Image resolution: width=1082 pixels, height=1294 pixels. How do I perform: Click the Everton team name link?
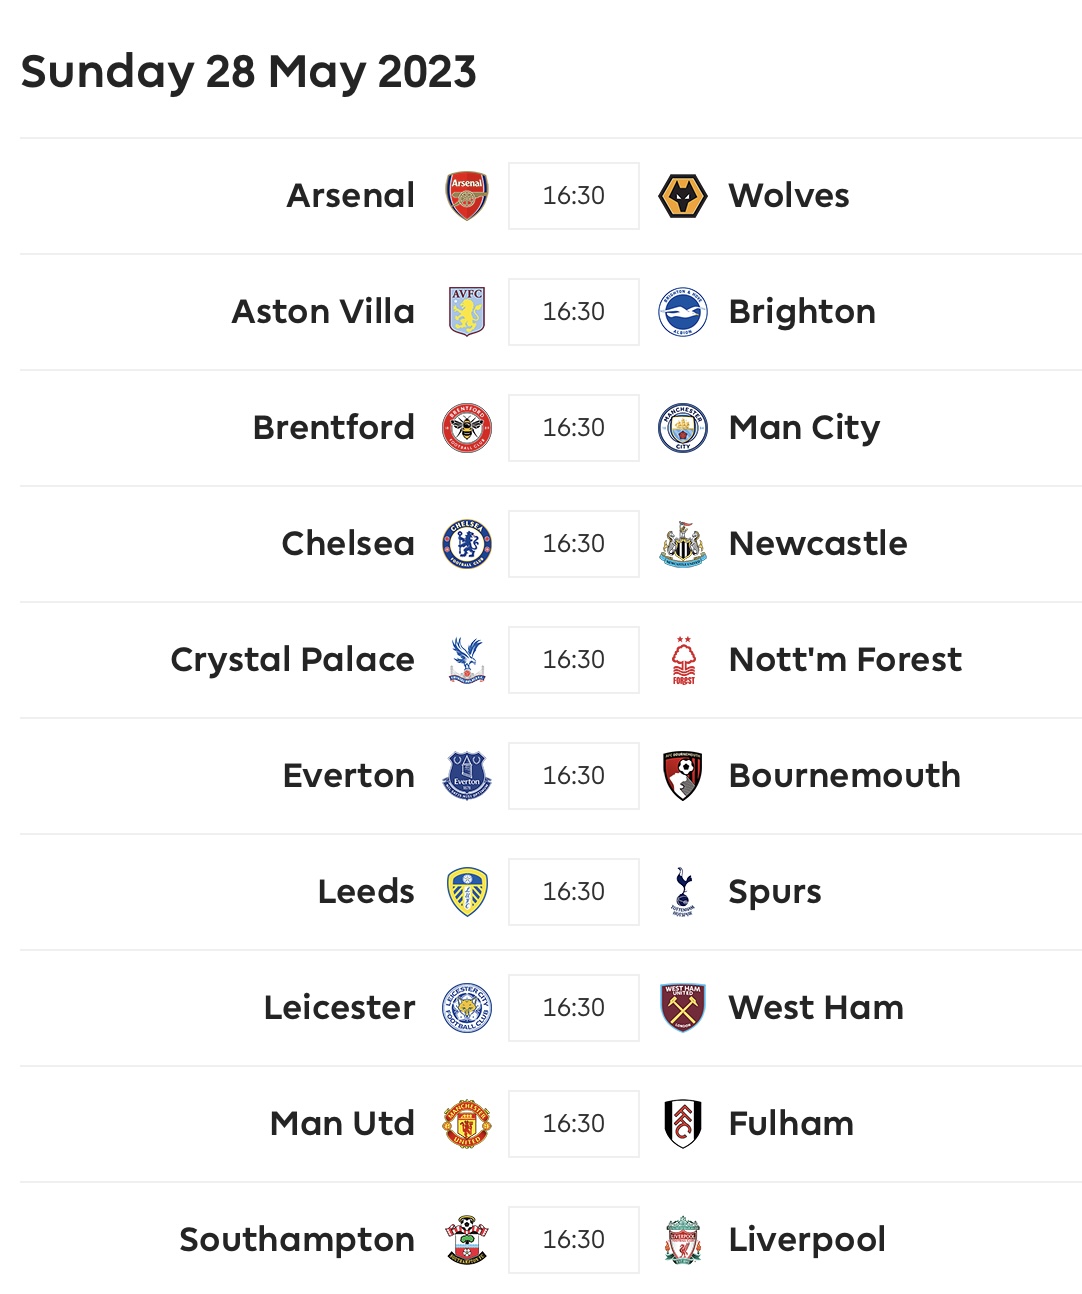click(x=349, y=776)
